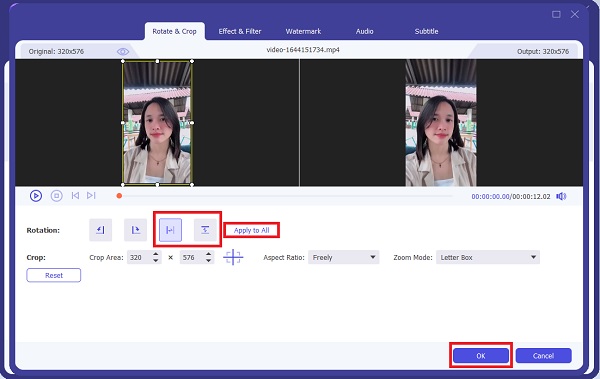Jump to previous frame
The width and height of the screenshot is (600, 379).
point(75,196)
